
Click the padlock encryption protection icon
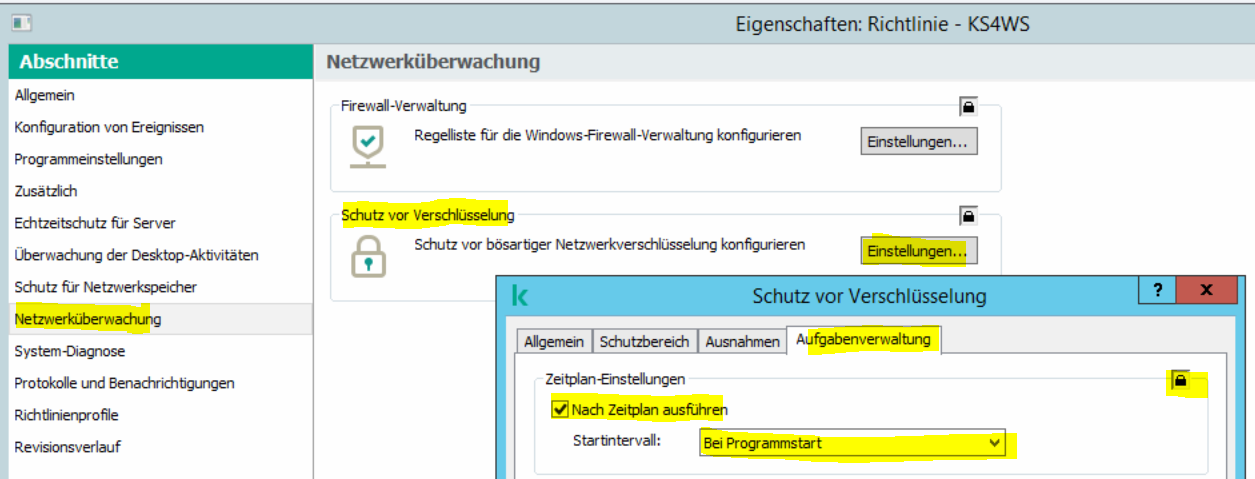coord(369,256)
